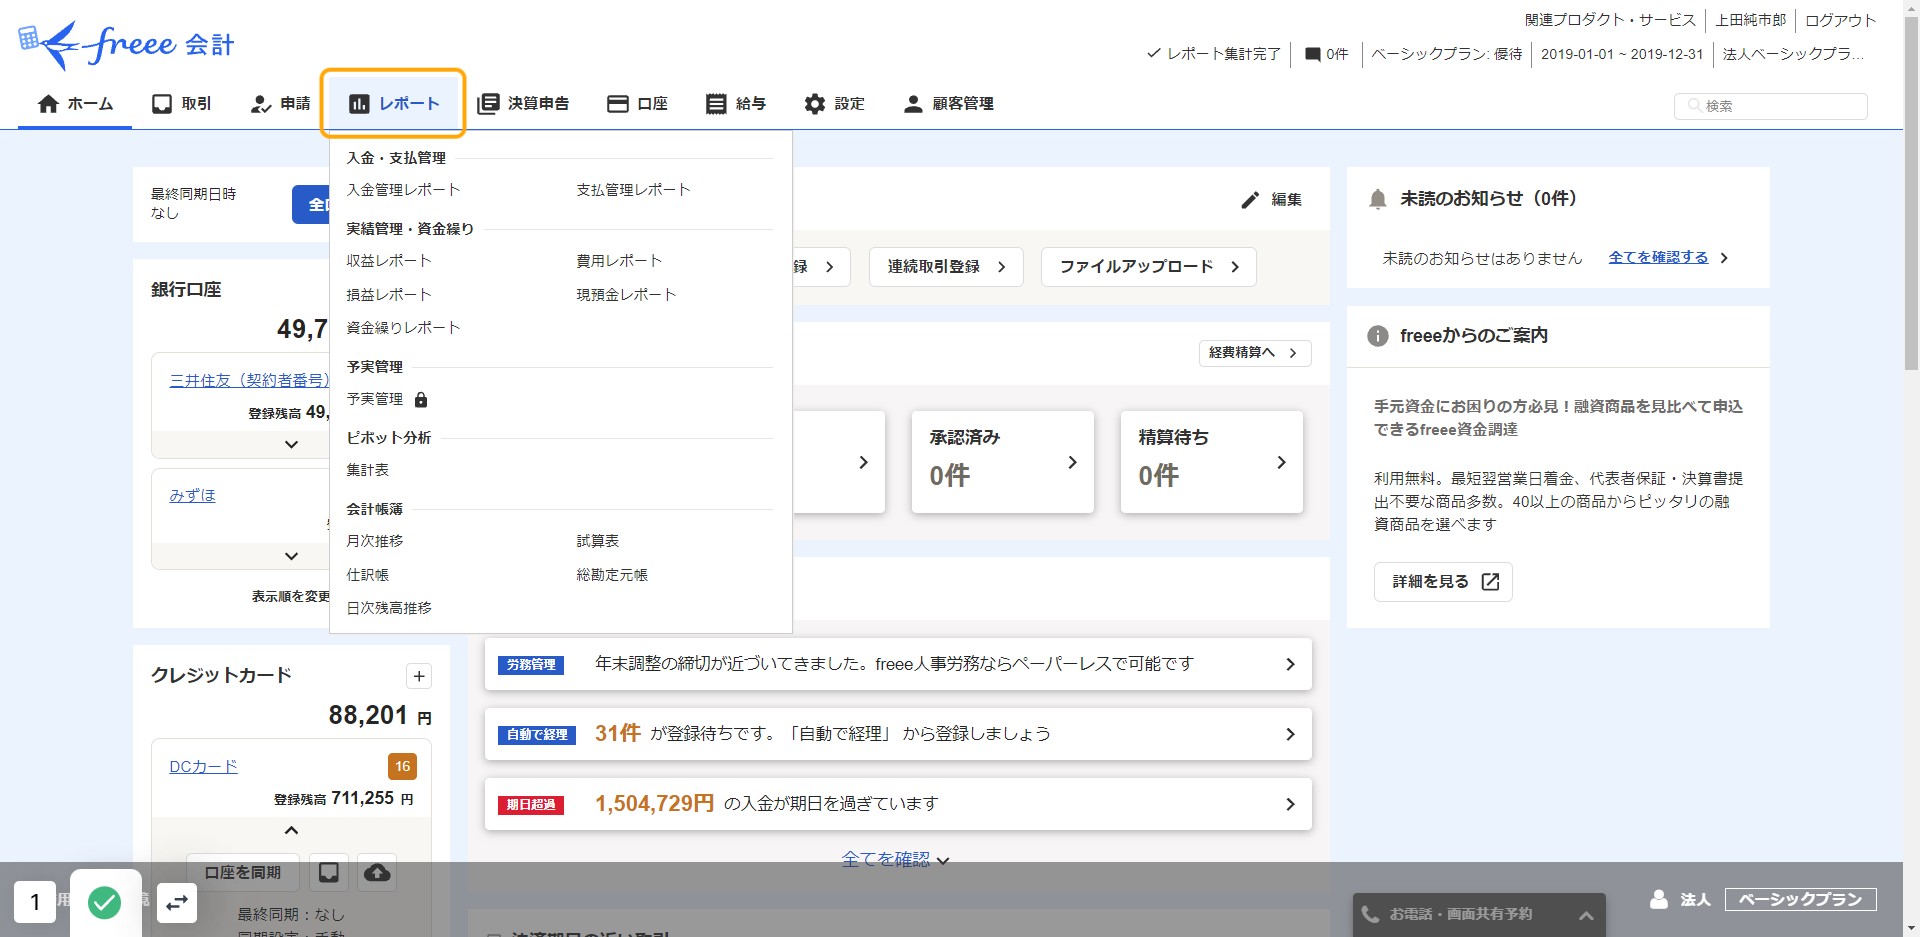Open the 口座 menu
Image resolution: width=1920 pixels, height=937 pixels.
pyautogui.click(x=637, y=104)
